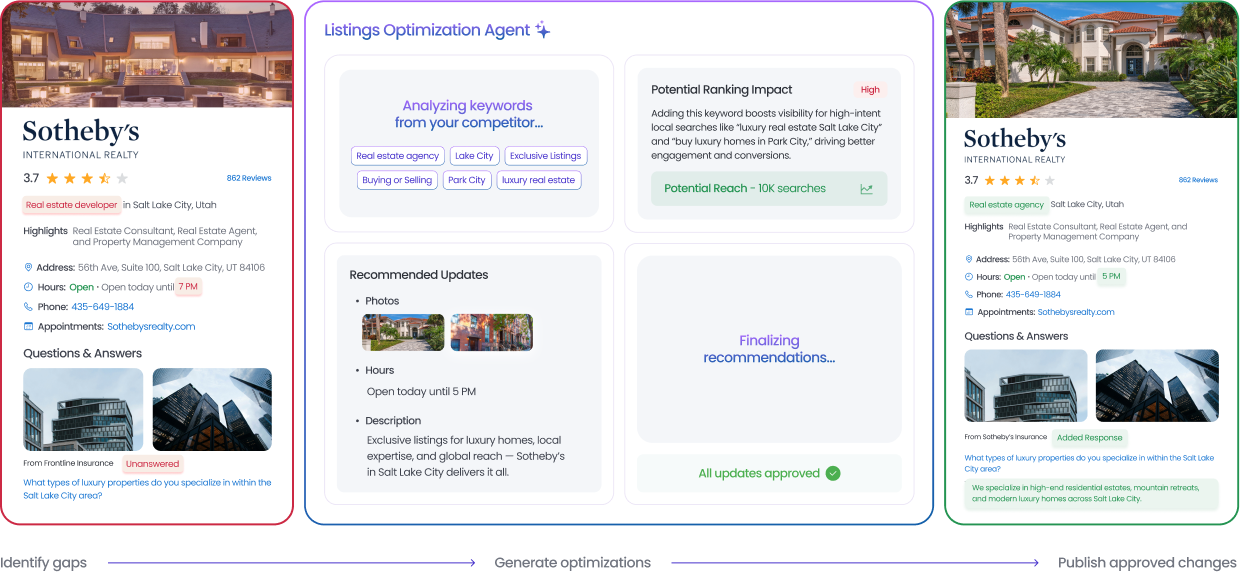
Task: Click the first recommended house photo thumbnail
Action: click(403, 332)
